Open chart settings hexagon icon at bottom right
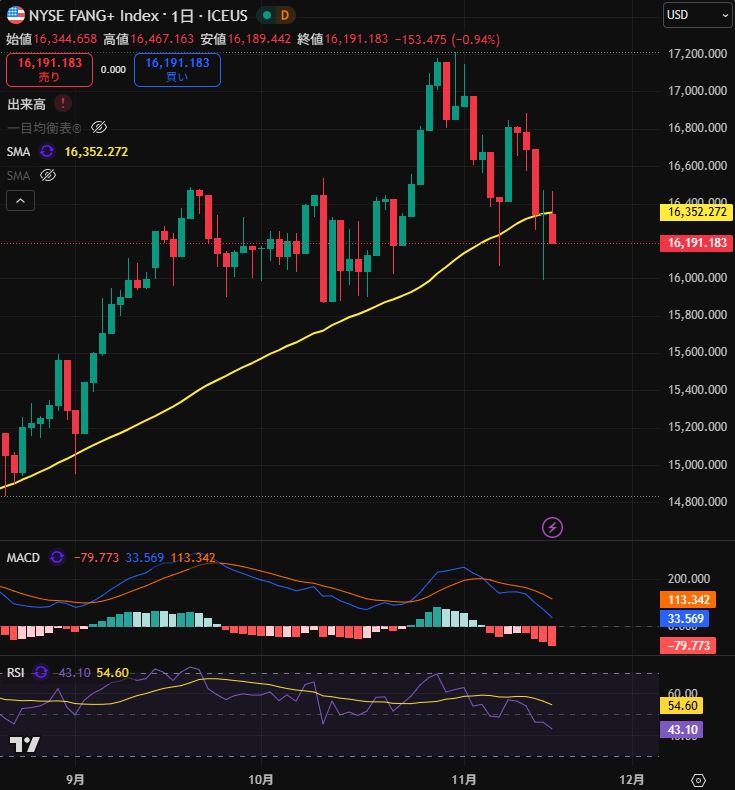This screenshot has width=735, height=790. 699,779
